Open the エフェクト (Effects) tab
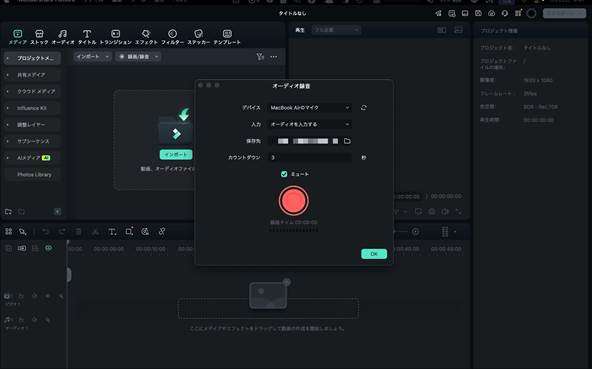Screen dimensions: 592x369 (146, 37)
